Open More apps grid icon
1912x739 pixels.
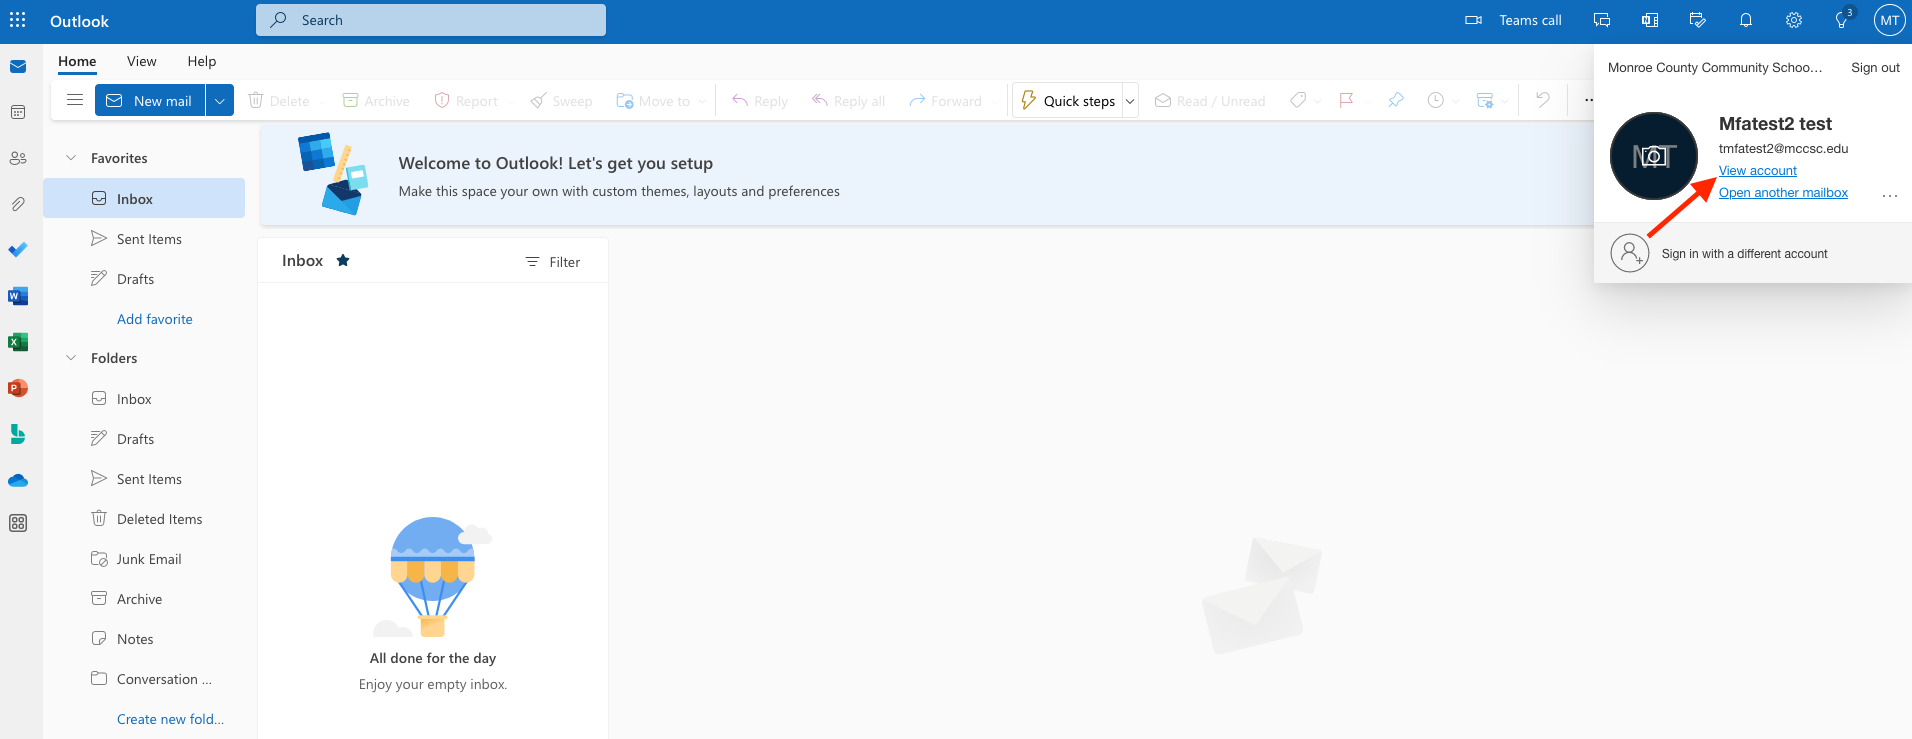18,523
